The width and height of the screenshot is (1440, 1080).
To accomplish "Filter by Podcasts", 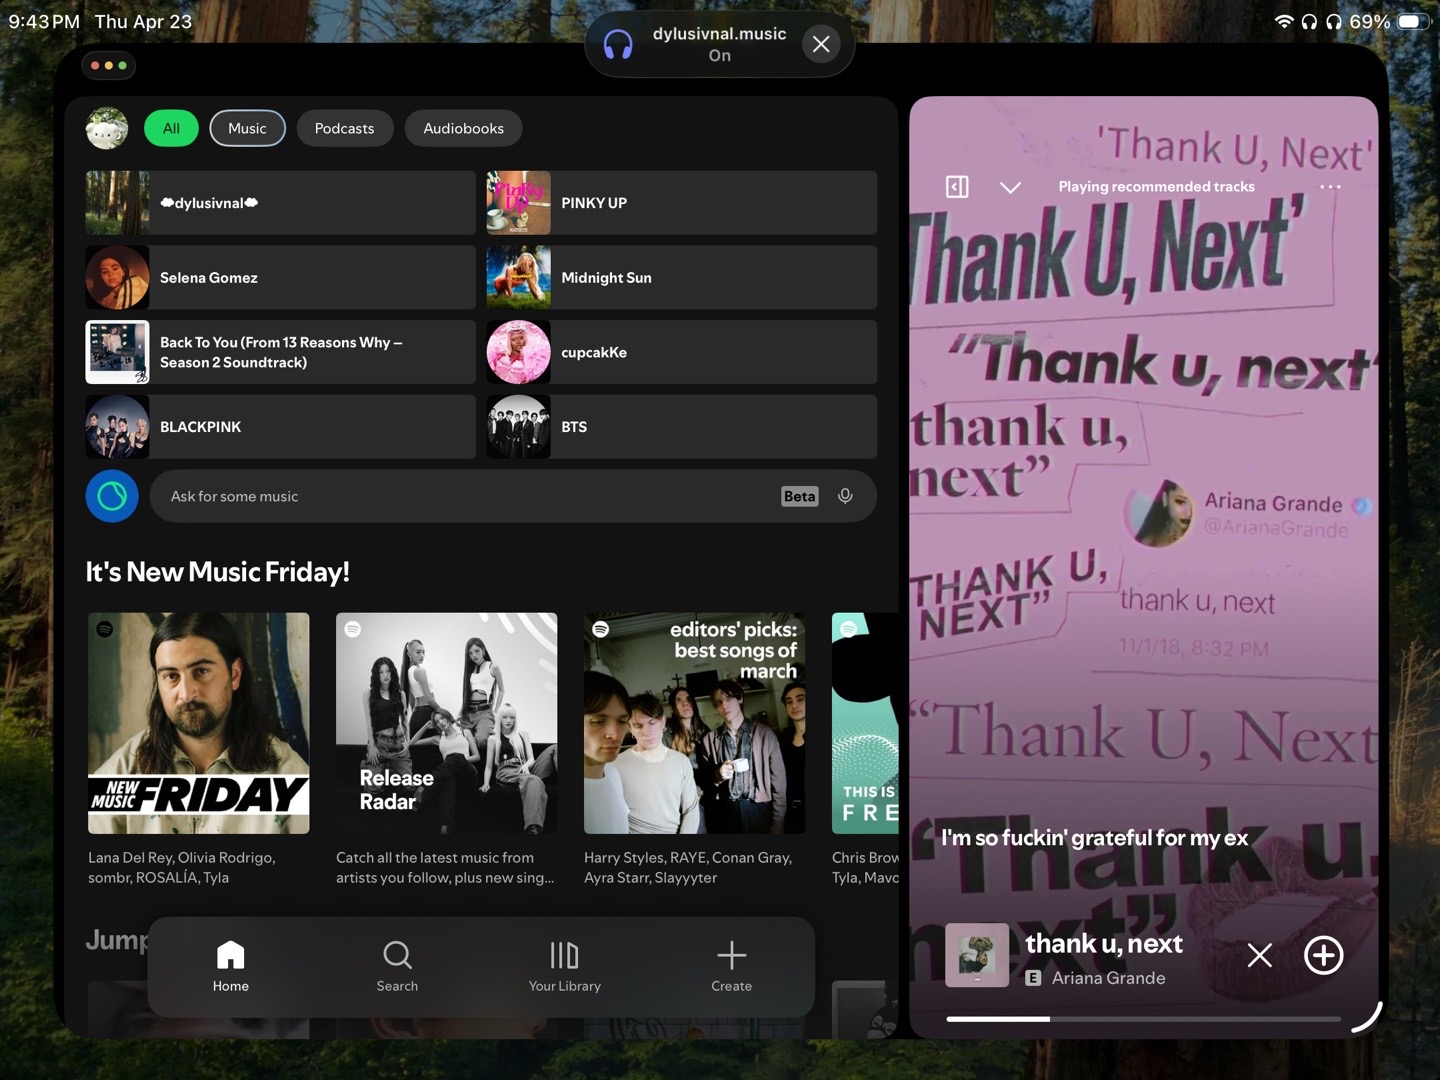I will pyautogui.click(x=344, y=128).
